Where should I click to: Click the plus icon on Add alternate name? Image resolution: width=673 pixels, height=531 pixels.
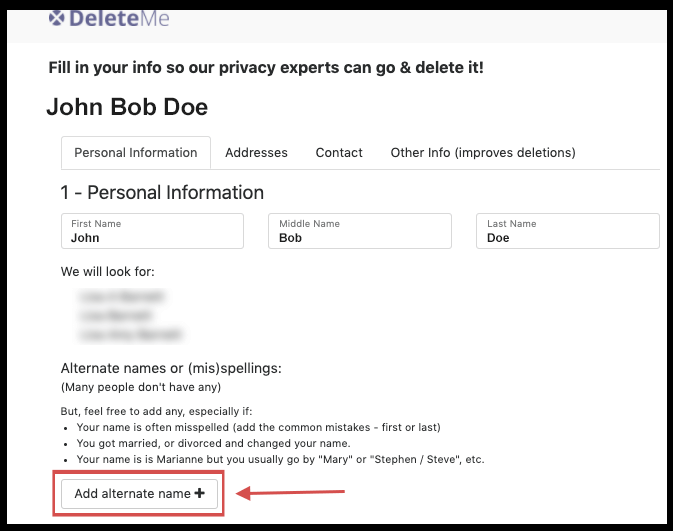199,493
